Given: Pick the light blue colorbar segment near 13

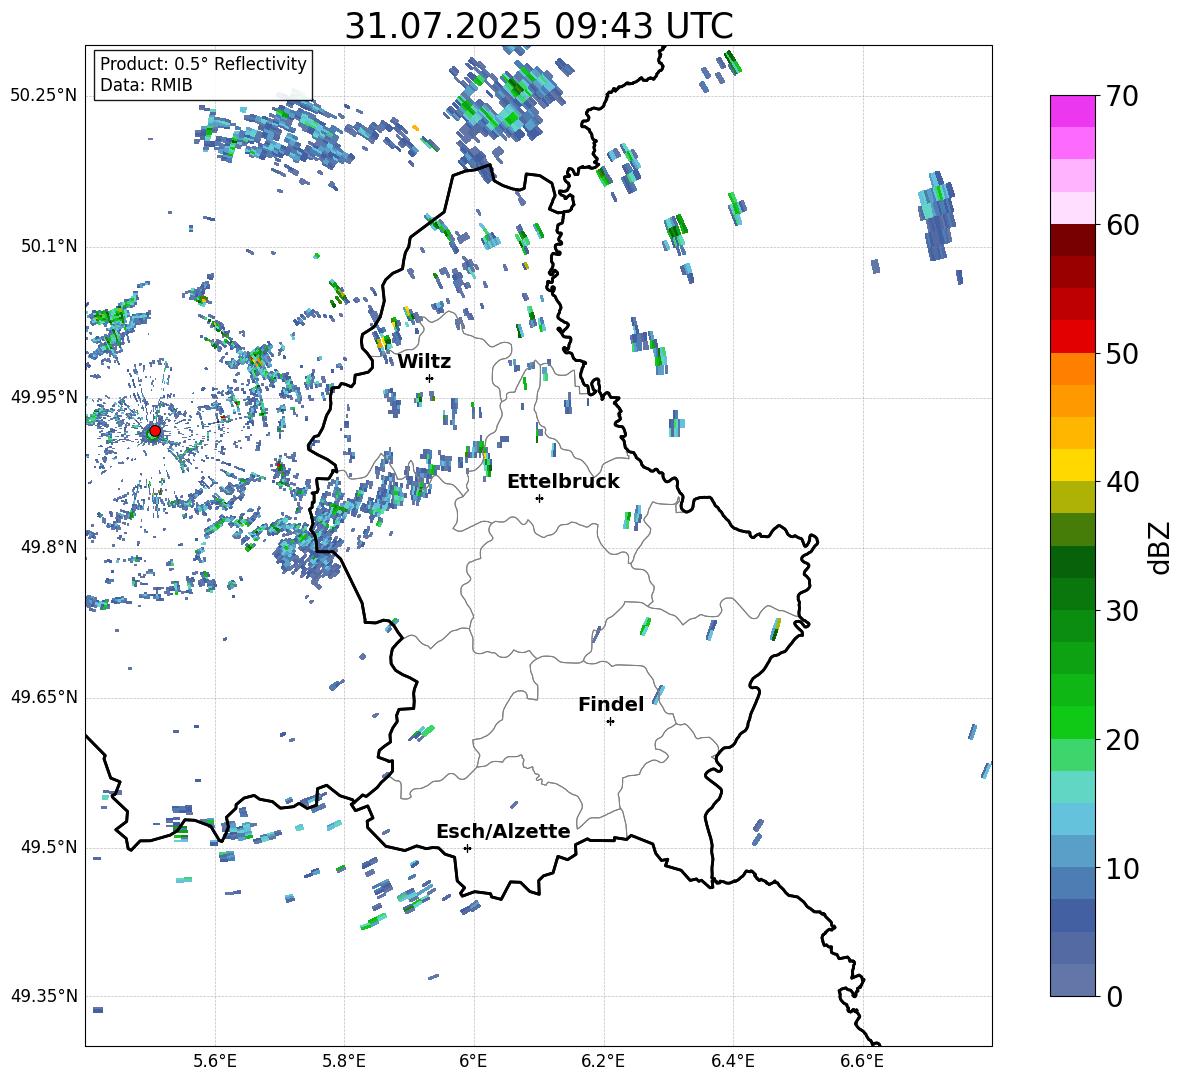Looking at the screenshot, I should point(1072,819).
